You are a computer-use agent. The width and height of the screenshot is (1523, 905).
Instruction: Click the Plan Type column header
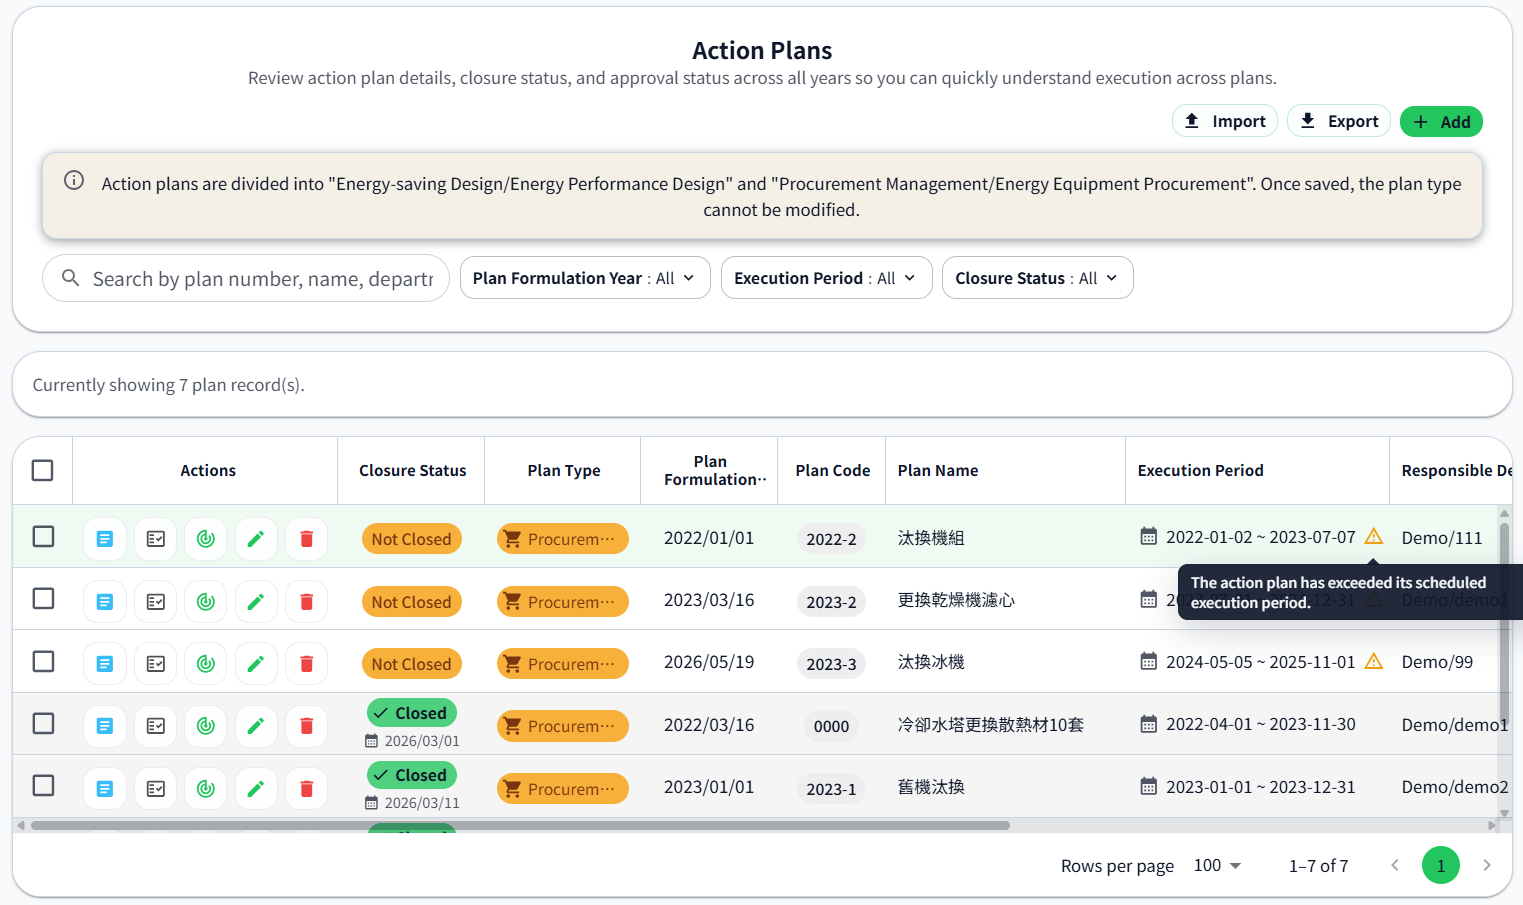click(564, 470)
